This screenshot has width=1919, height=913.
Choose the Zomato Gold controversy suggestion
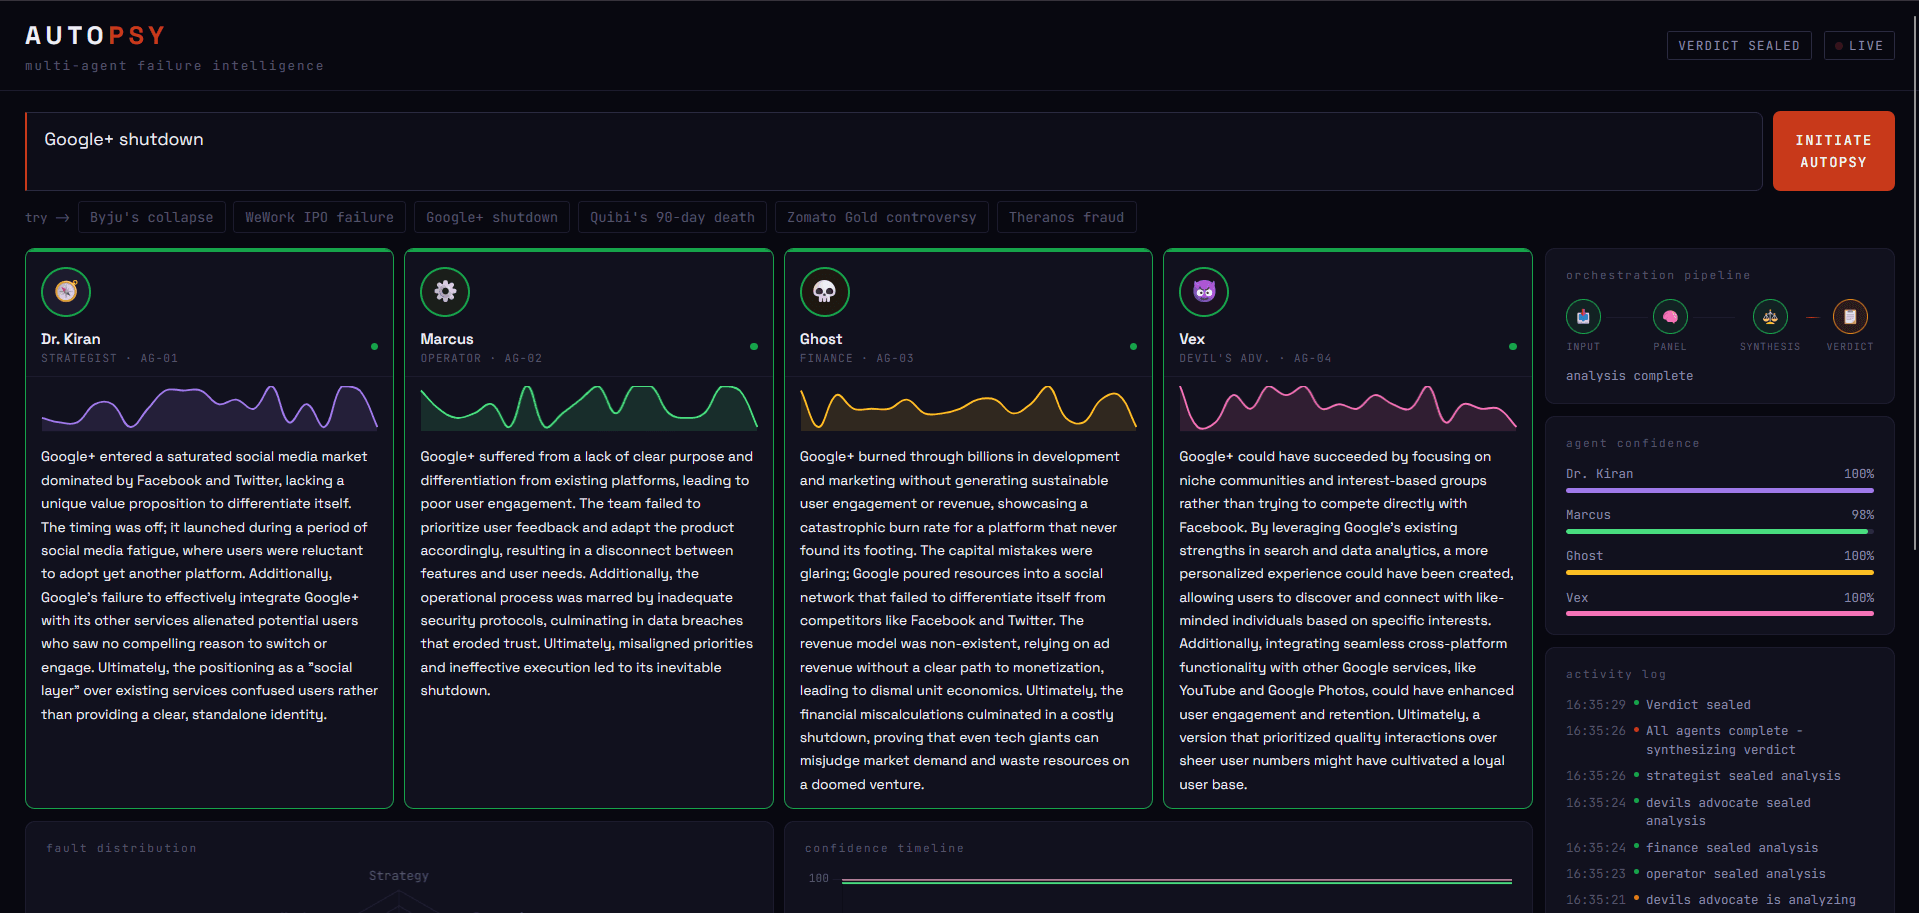[x=882, y=217]
